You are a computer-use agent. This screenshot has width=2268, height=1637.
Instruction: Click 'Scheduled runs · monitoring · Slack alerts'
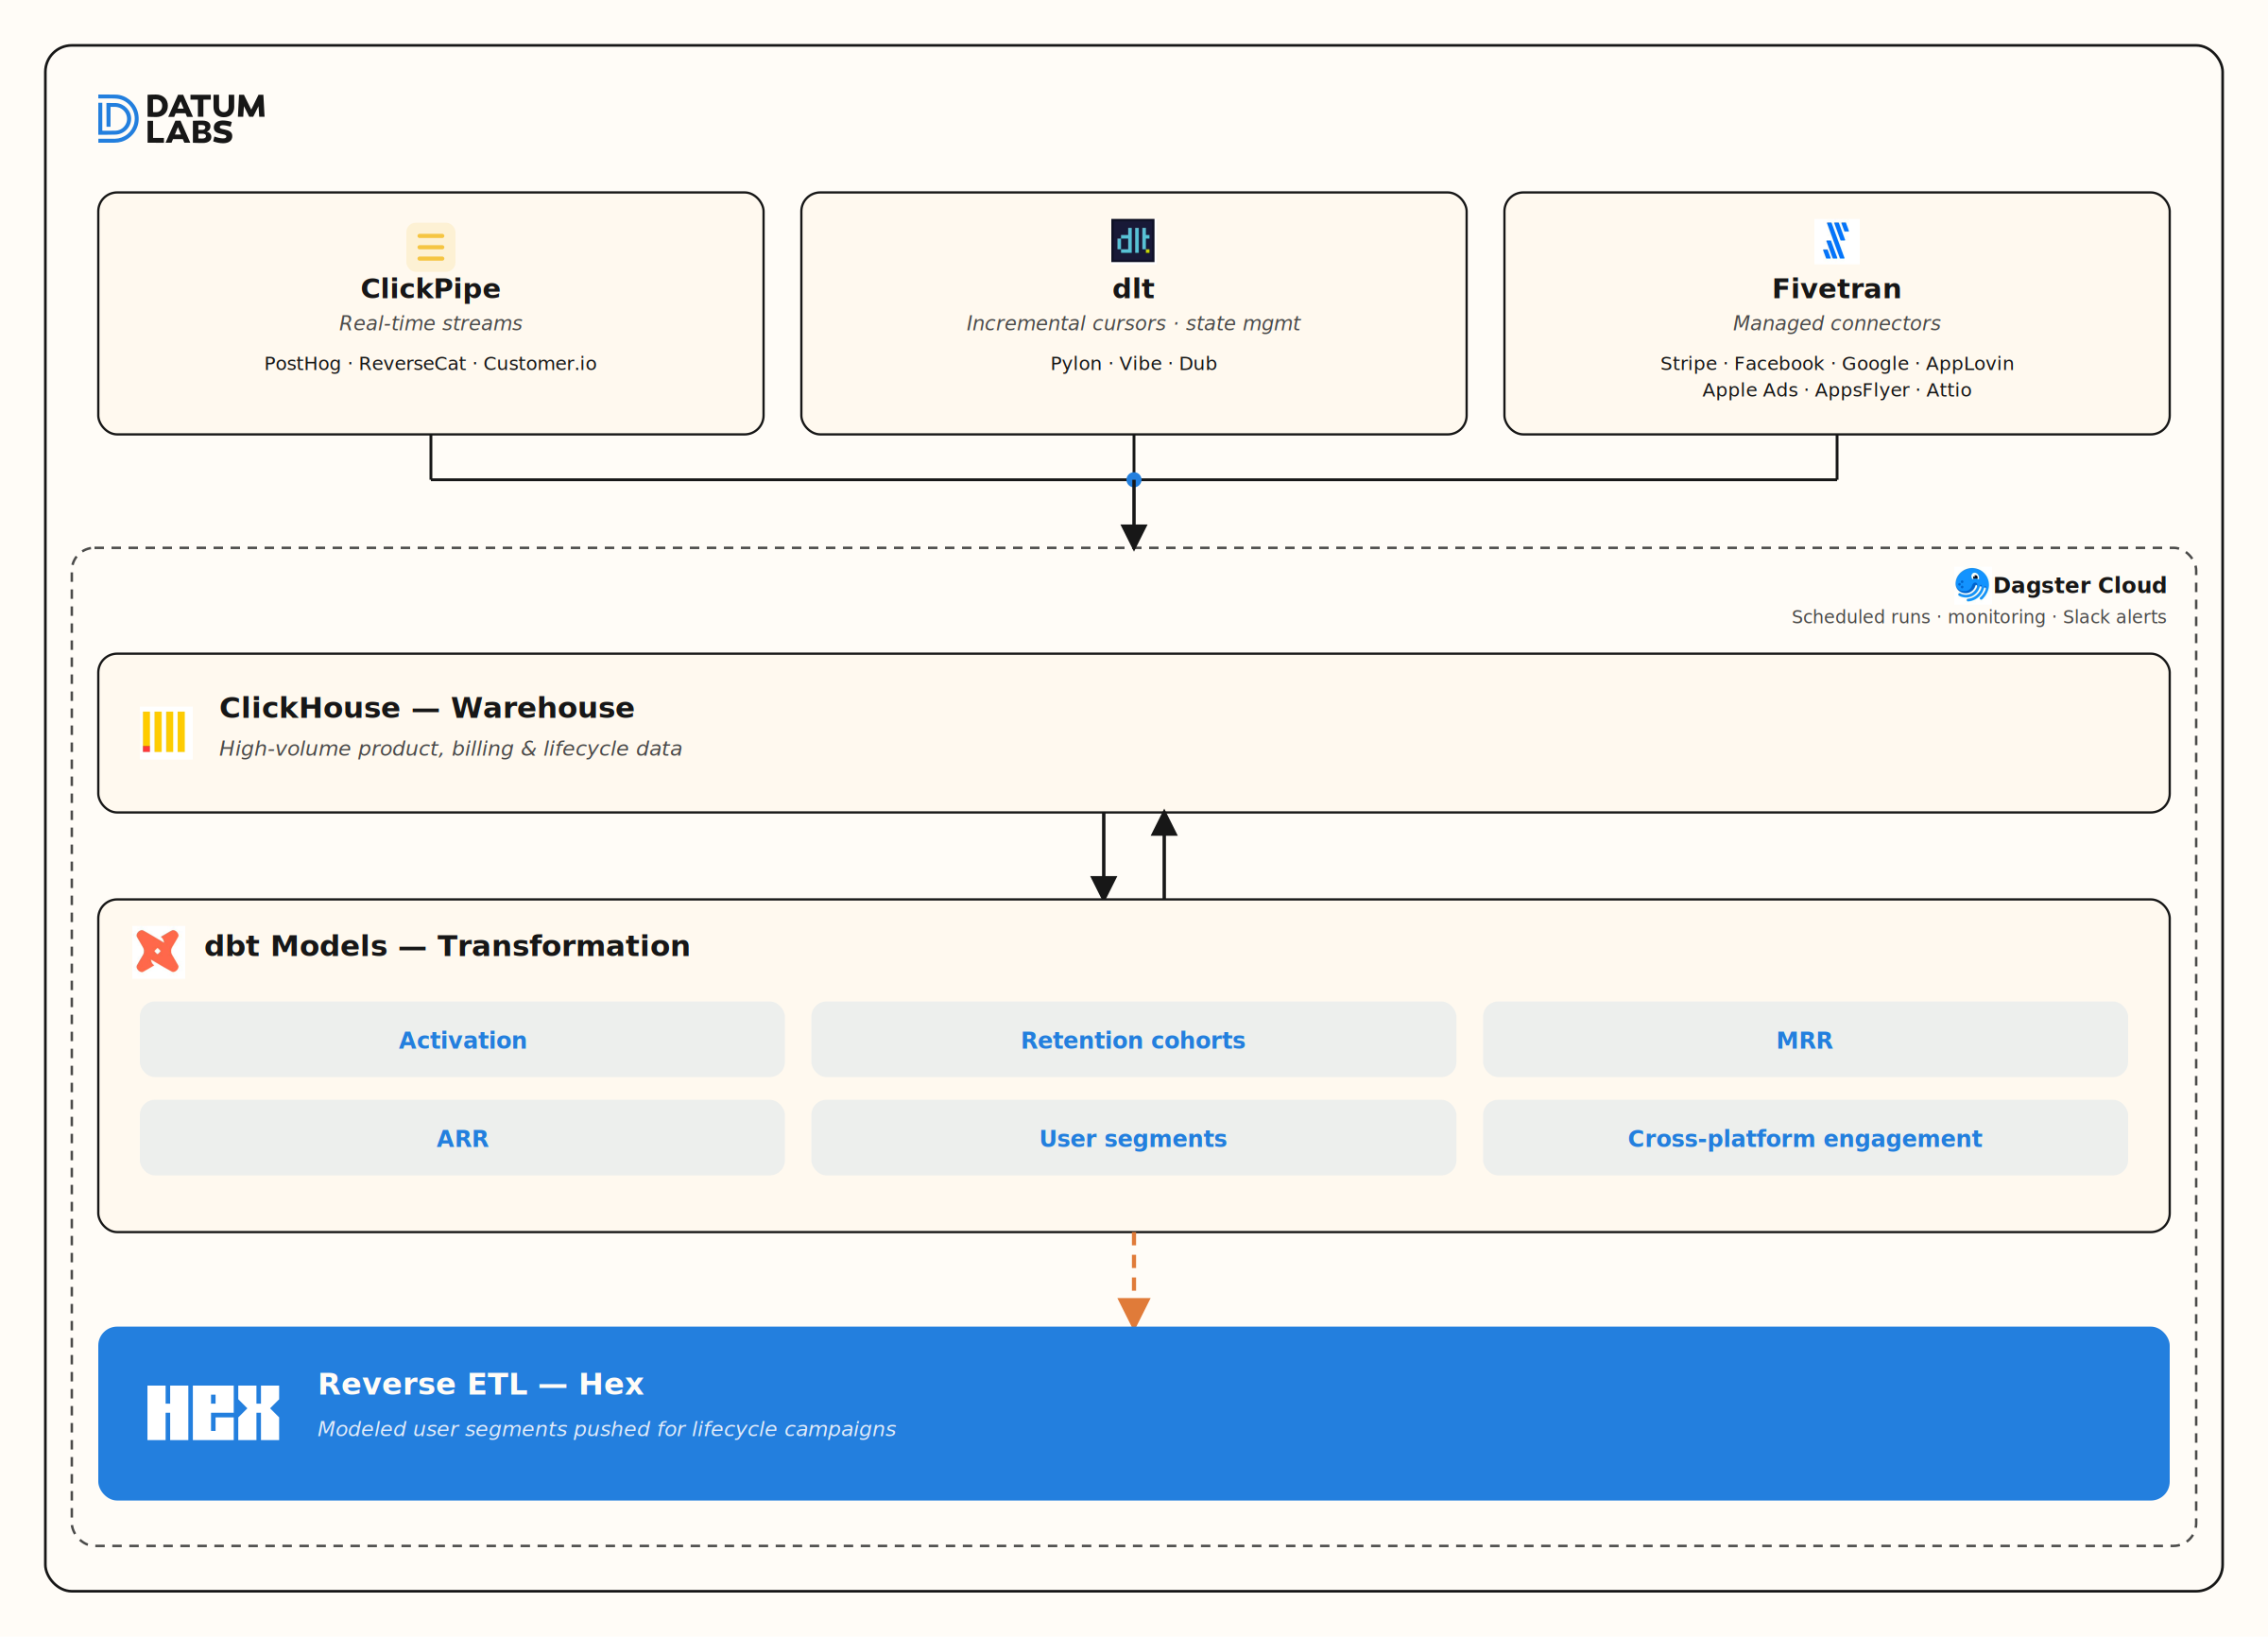click(1978, 617)
